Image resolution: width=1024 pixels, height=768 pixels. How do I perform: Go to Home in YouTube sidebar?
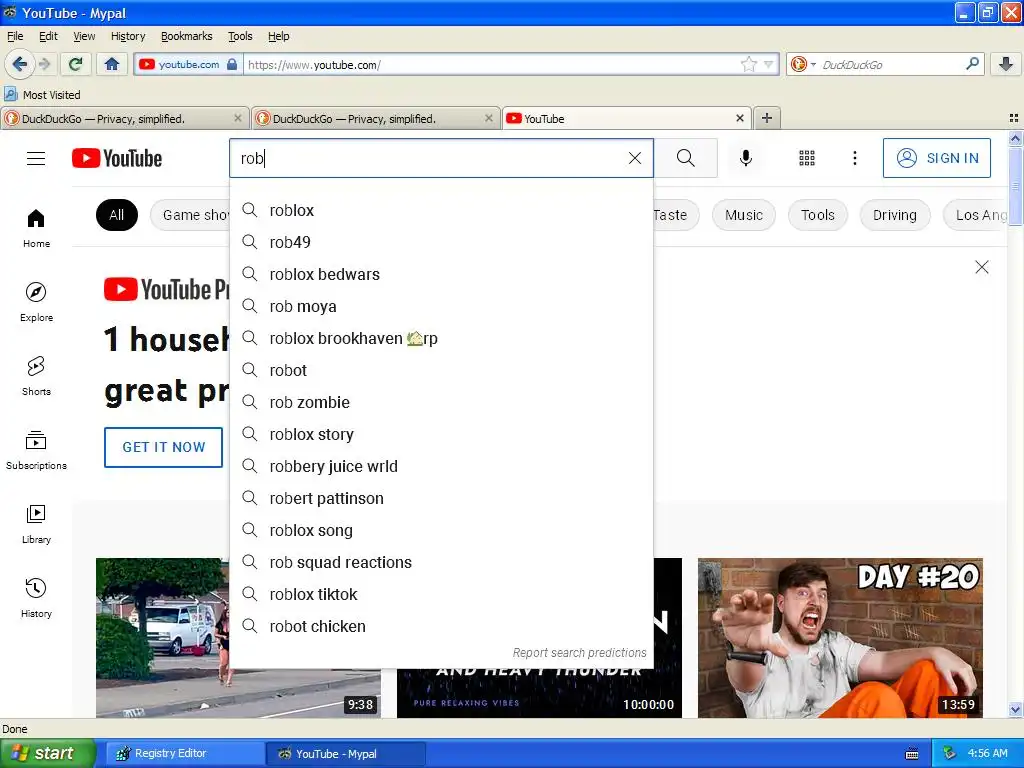click(37, 228)
